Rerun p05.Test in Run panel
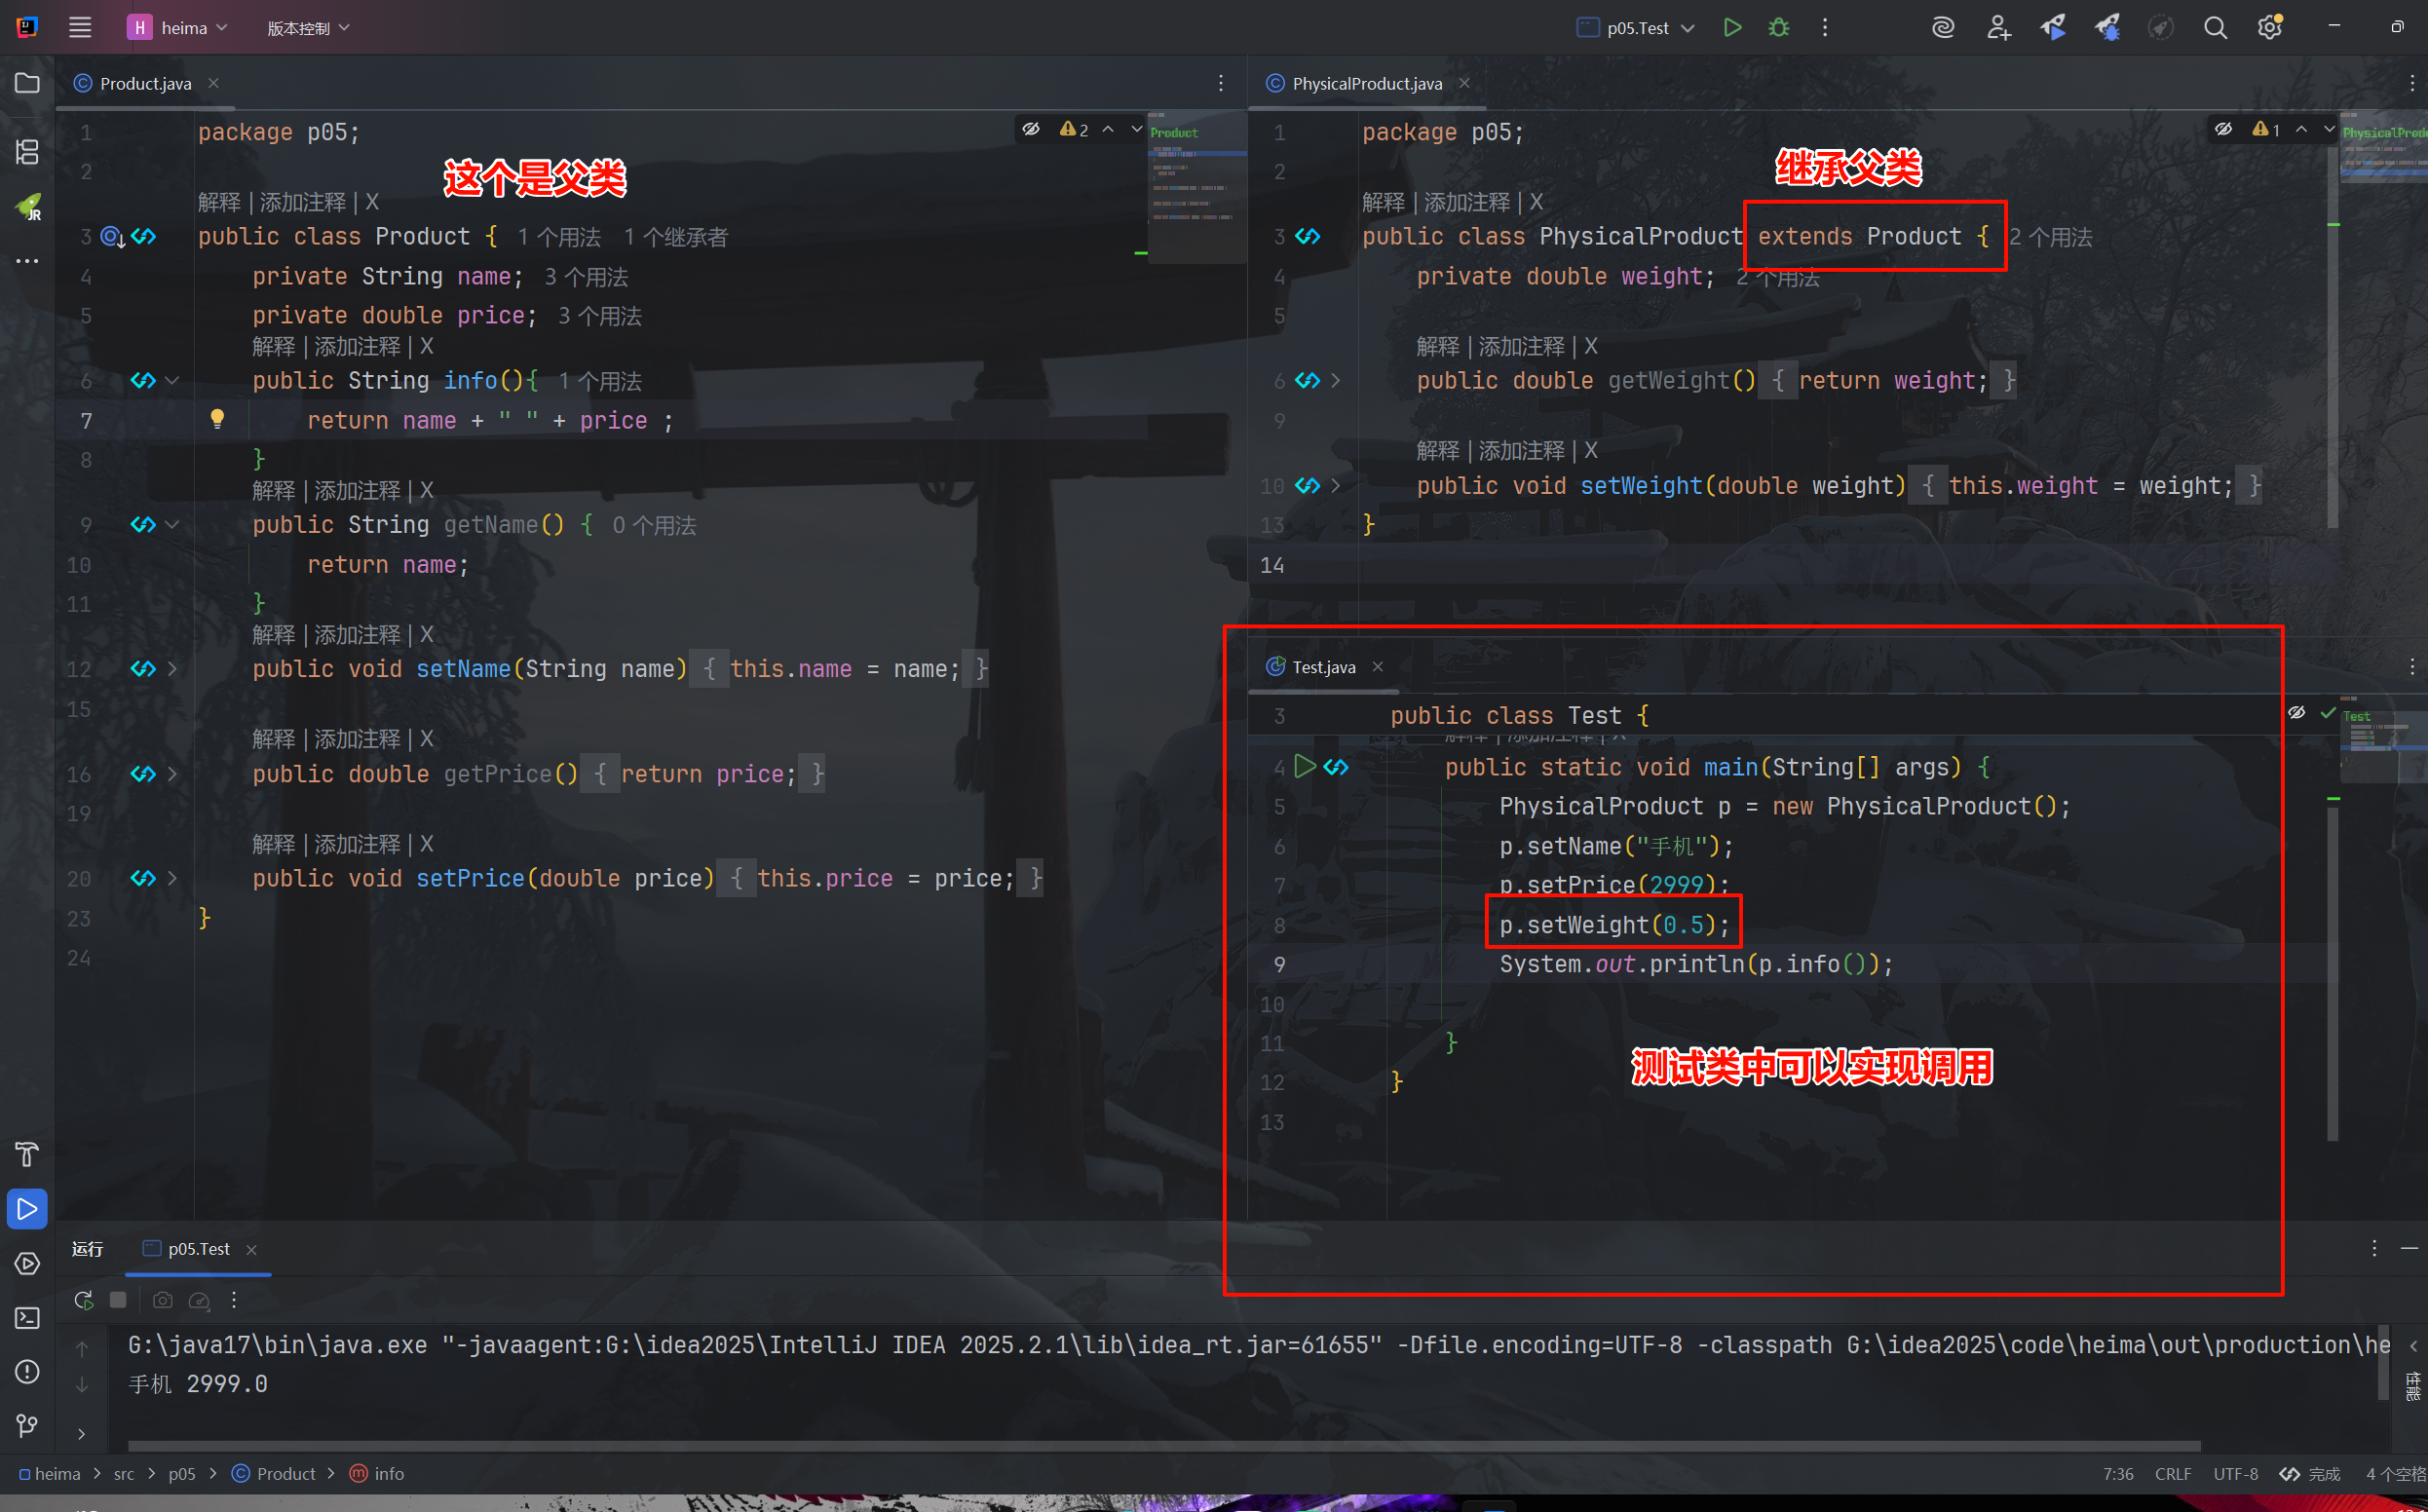2428x1512 pixels. point(84,1300)
